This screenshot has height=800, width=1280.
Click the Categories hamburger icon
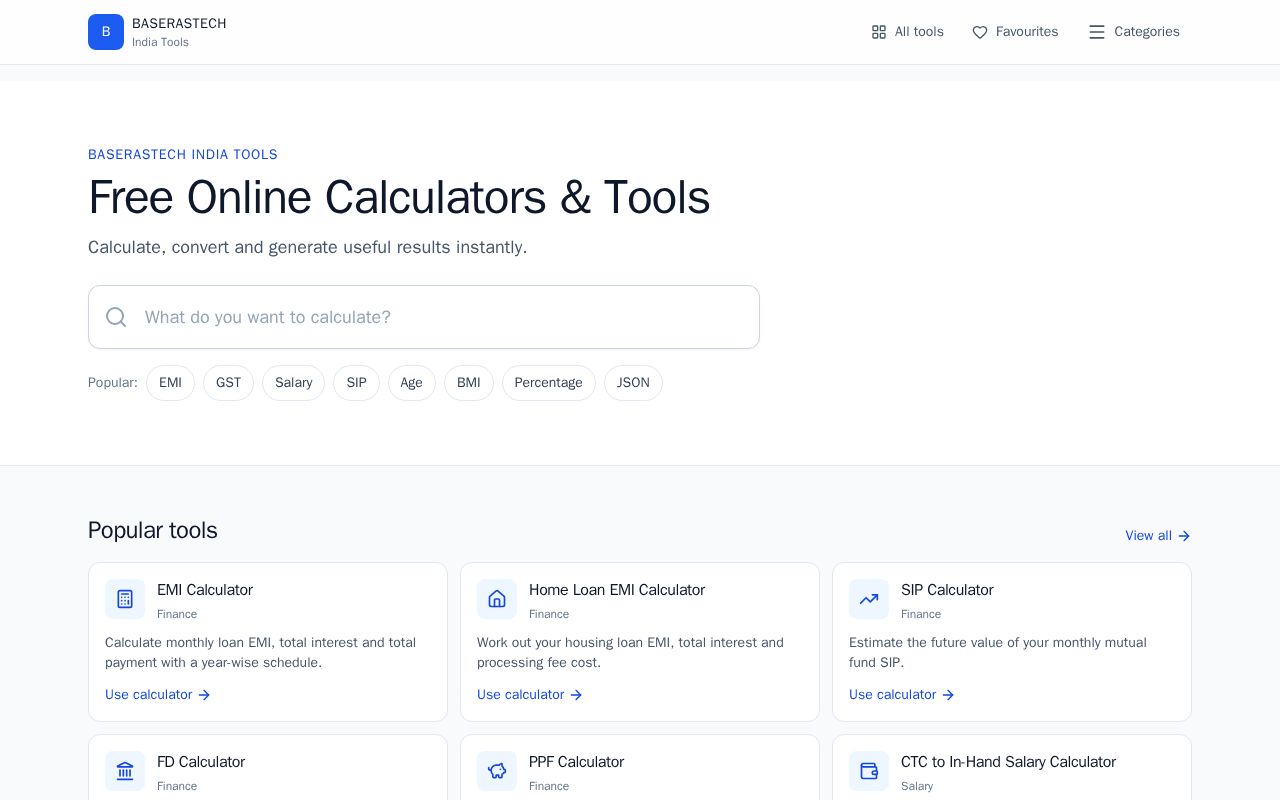point(1097,32)
